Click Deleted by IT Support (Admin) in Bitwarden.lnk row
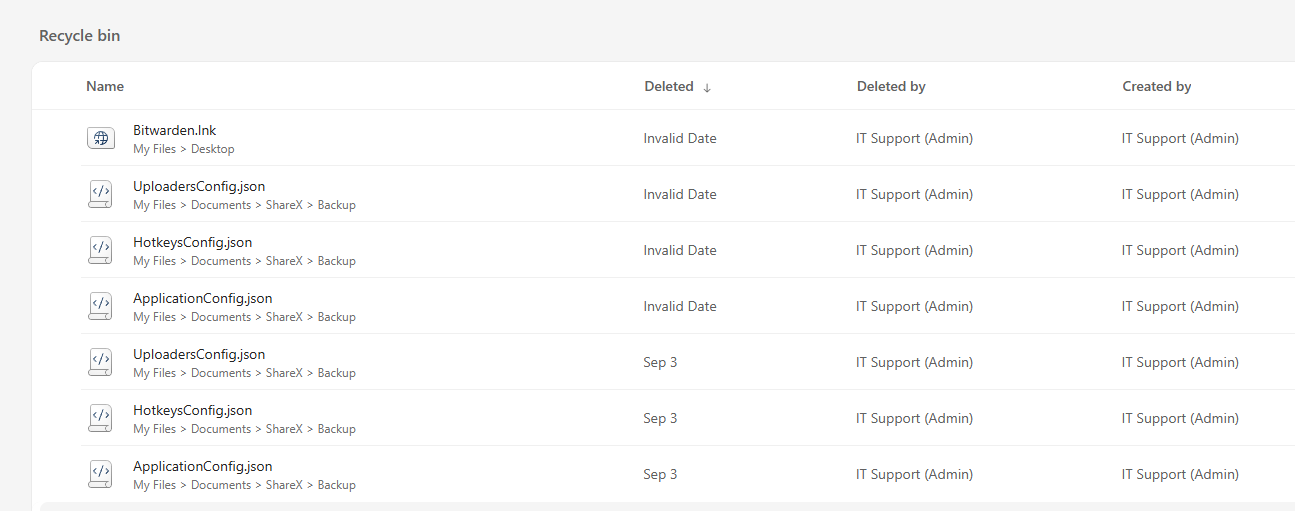This screenshot has width=1295, height=511. tap(914, 138)
